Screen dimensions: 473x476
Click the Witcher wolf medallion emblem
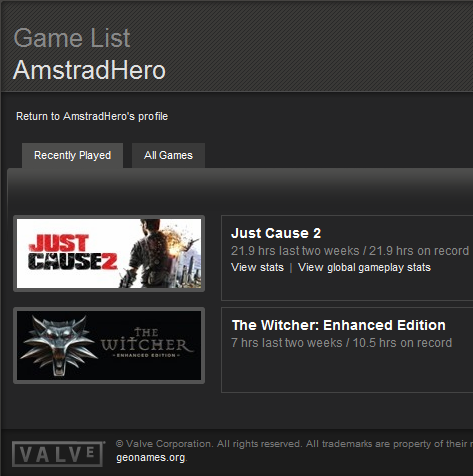58,345
